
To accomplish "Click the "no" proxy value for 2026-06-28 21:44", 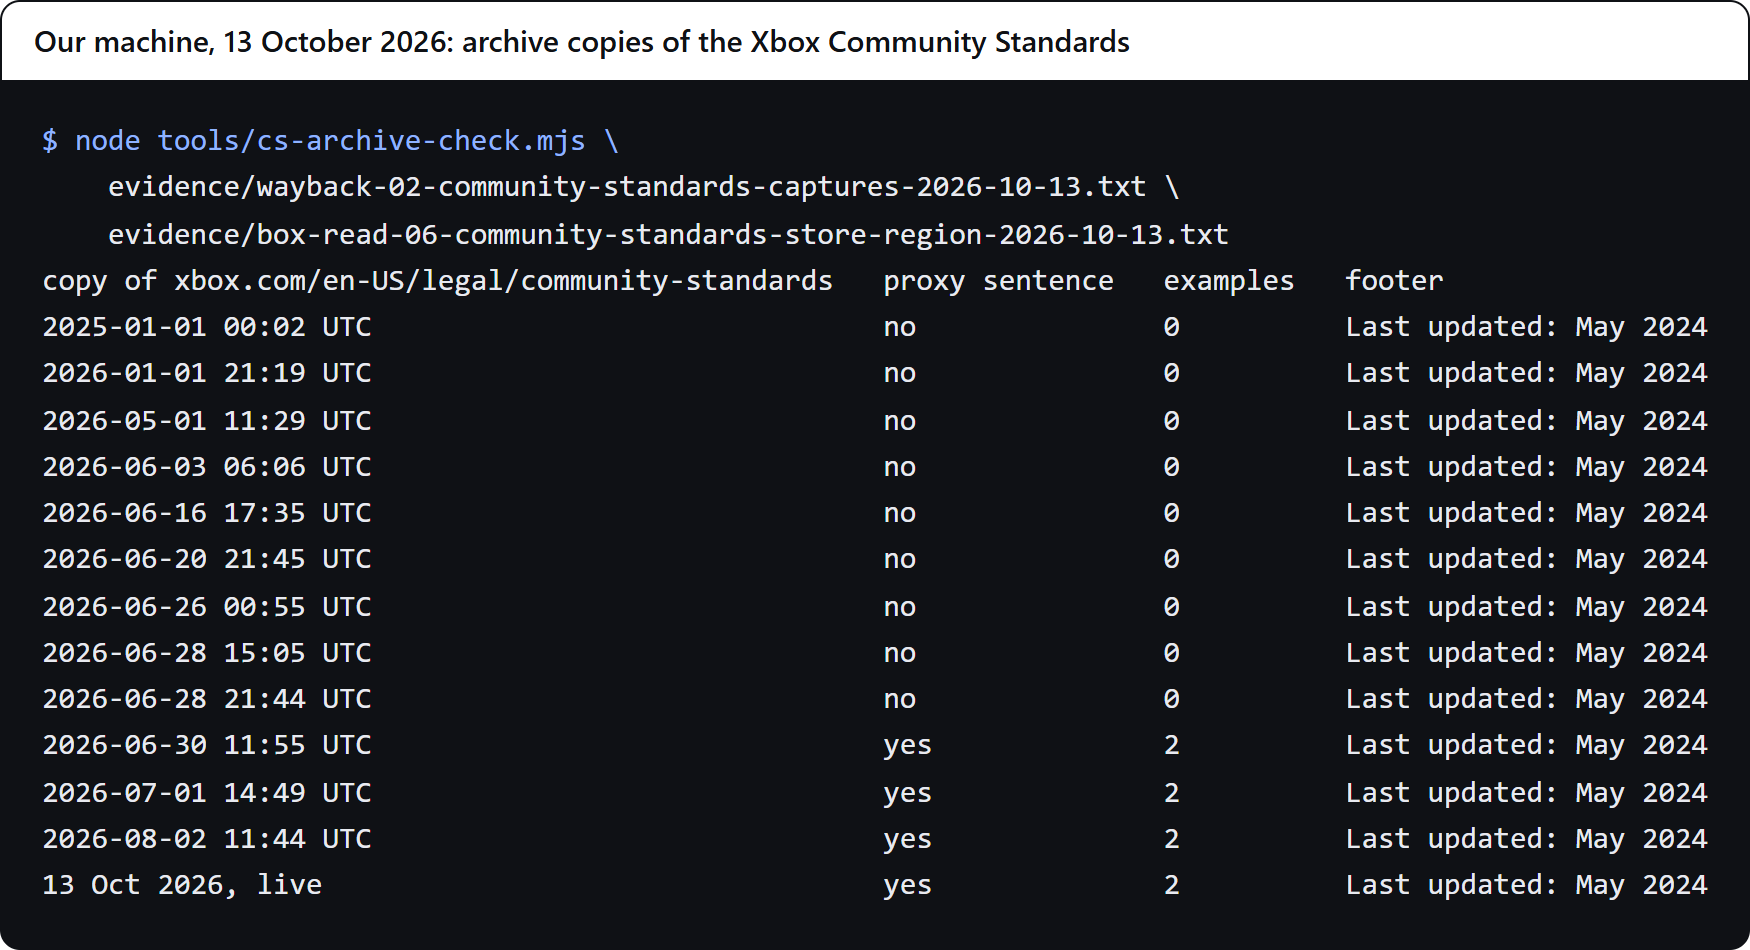I will [x=900, y=699].
